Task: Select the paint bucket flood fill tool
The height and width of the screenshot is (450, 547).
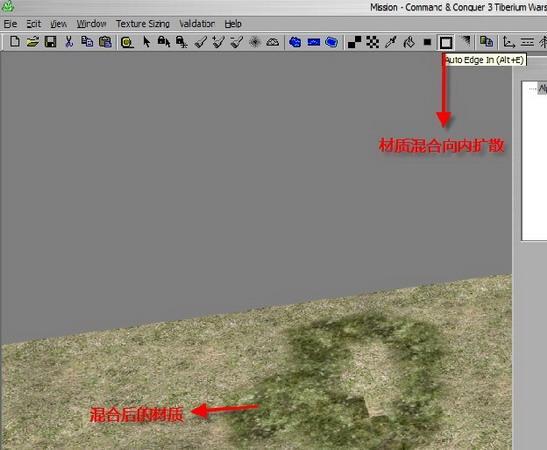Action: (409, 42)
